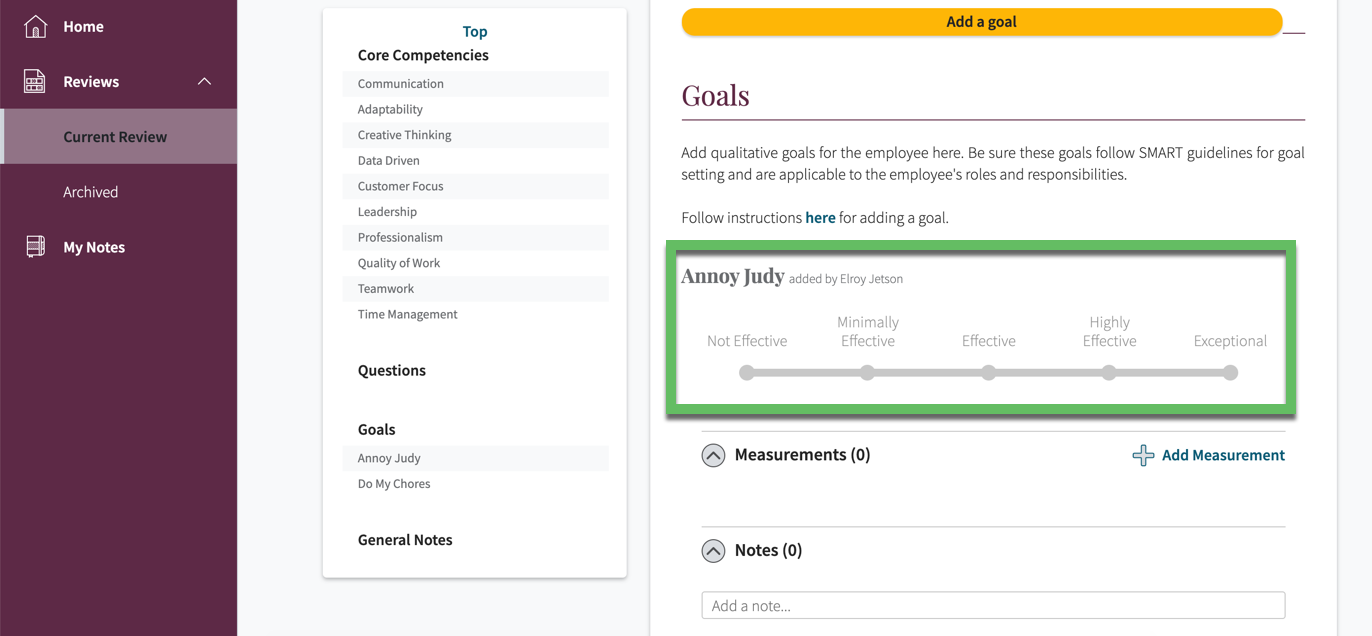Select Minimally Effective rating point
Image resolution: width=1372 pixels, height=636 pixels.
tap(868, 373)
